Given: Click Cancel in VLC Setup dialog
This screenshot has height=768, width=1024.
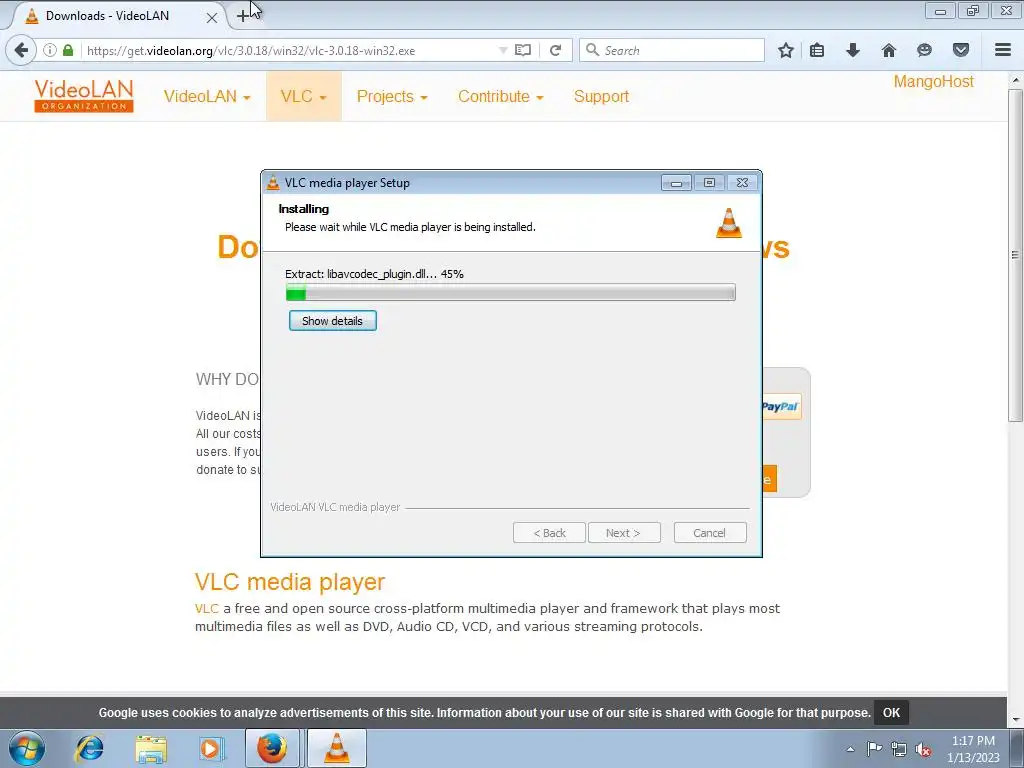Looking at the screenshot, I should (710, 533).
